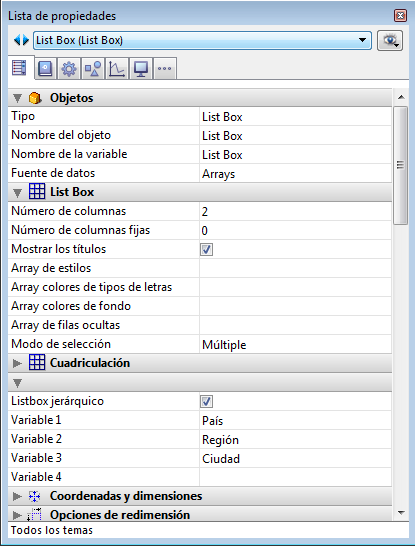Click the Número de columnas value field
415x546 pixels.
tap(295, 211)
